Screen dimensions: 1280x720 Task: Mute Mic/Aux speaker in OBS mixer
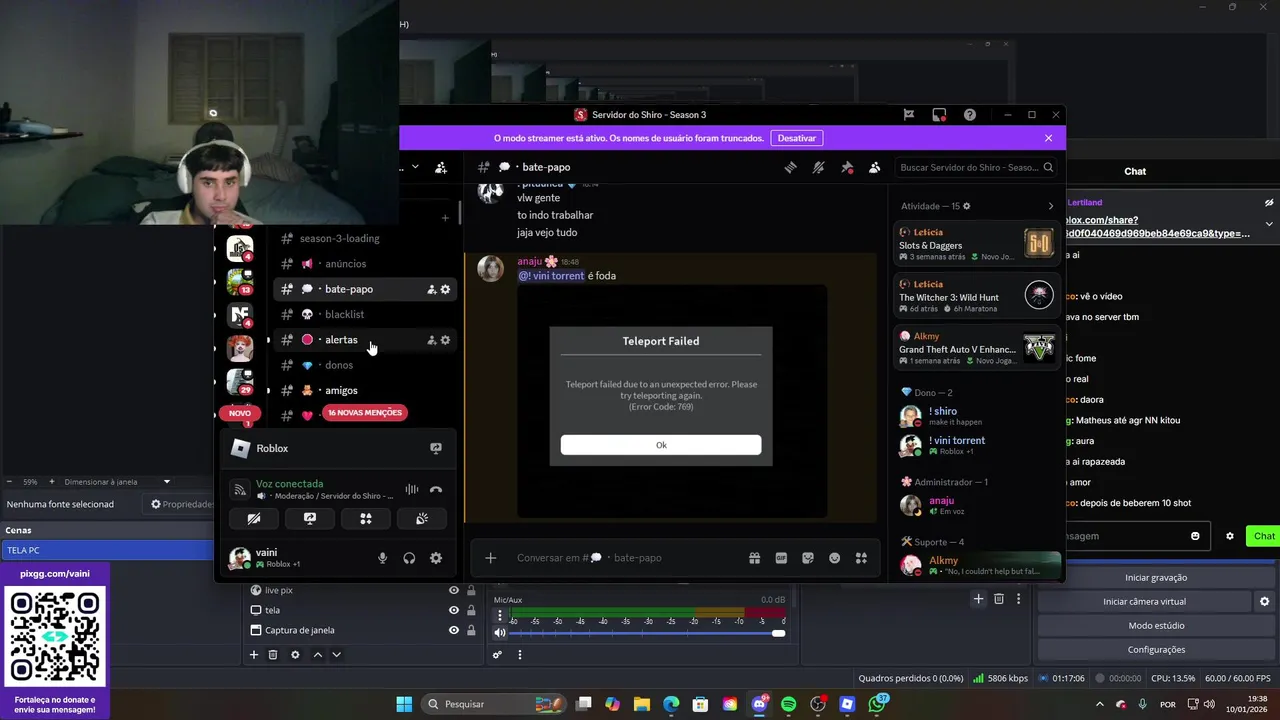[500, 633]
